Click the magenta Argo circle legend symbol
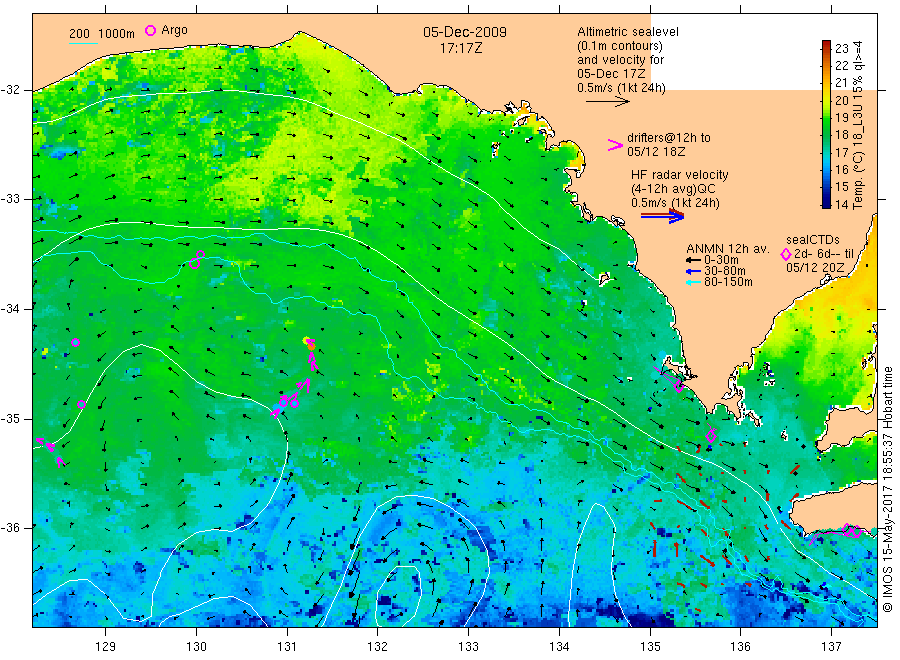Screen dimensions: 900x660 pos(150,30)
